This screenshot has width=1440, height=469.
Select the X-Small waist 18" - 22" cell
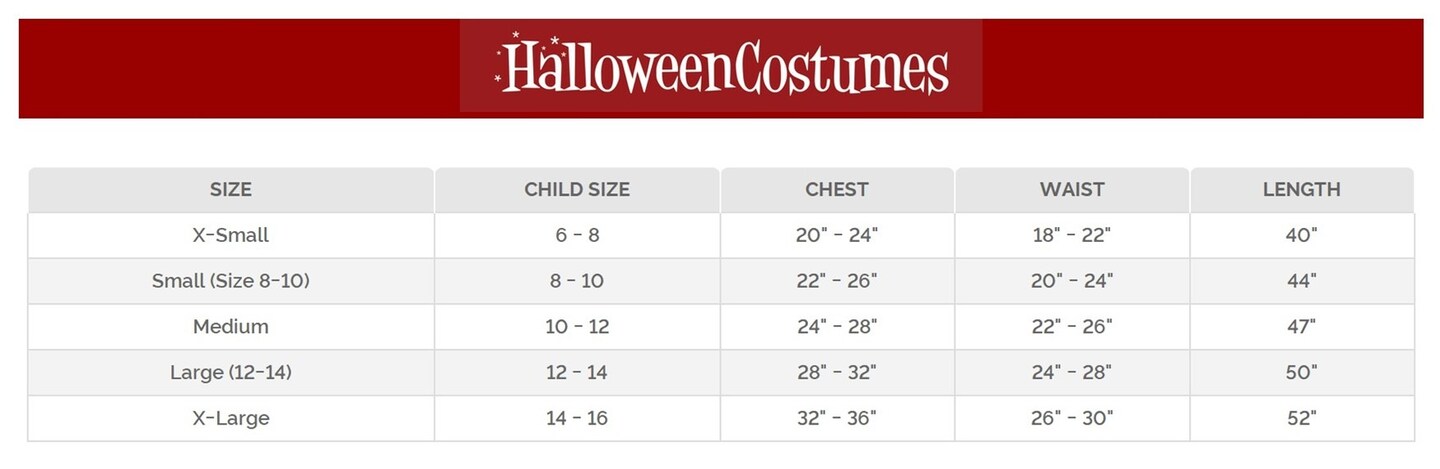pos(1072,236)
